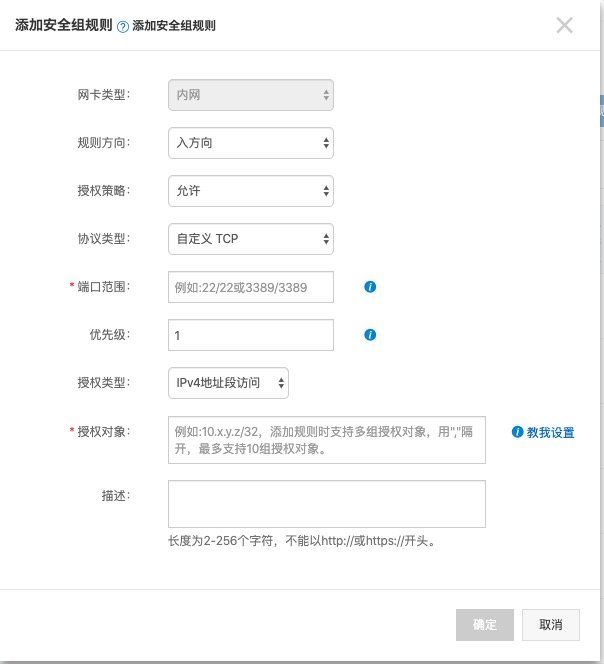Click the 端口范围 input field
604x664 pixels.
251,287
